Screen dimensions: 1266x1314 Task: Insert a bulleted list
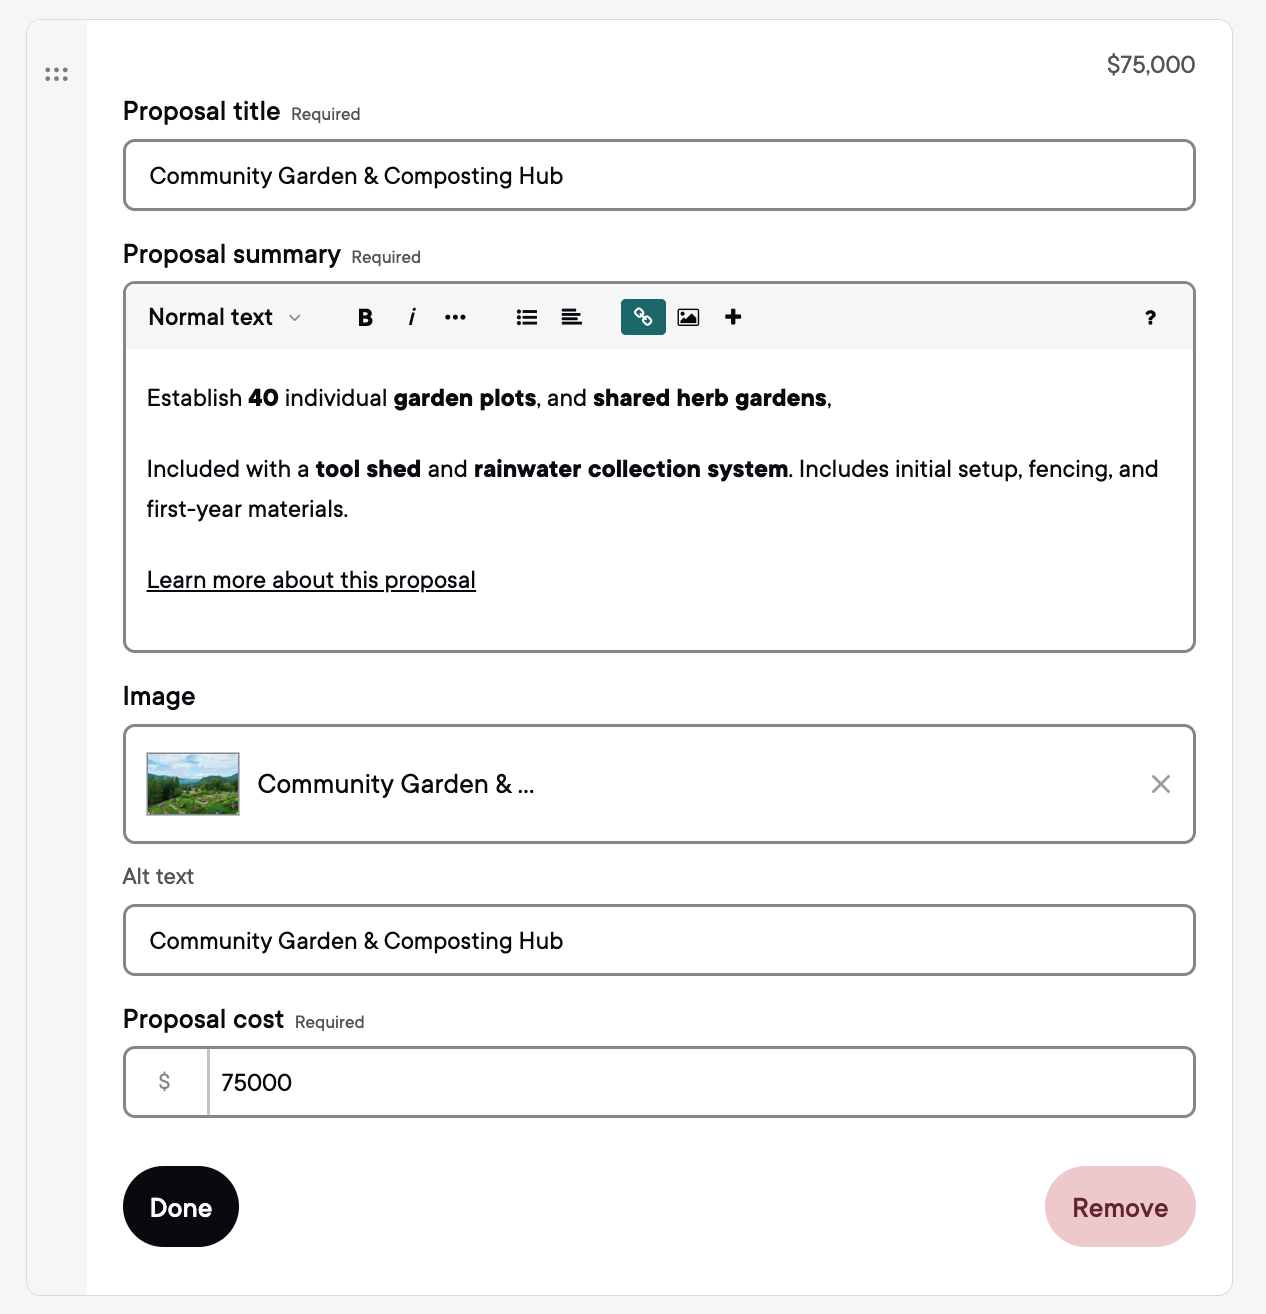coord(527,317)
